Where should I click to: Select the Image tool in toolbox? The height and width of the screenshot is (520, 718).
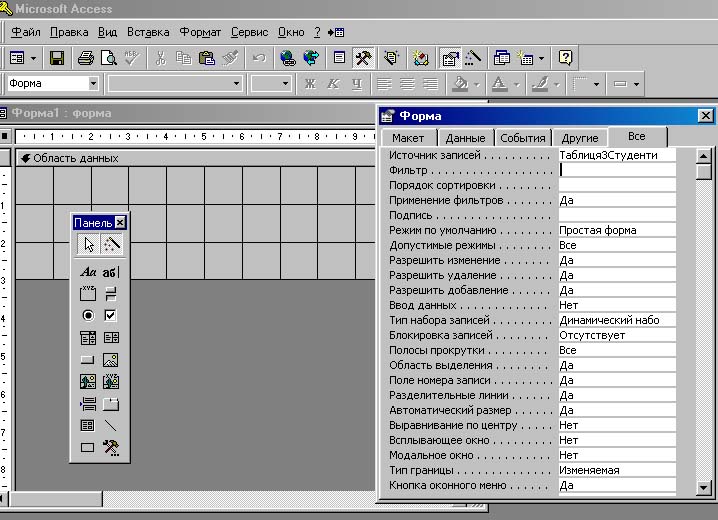pyautogui.click(x=111, y=360)
